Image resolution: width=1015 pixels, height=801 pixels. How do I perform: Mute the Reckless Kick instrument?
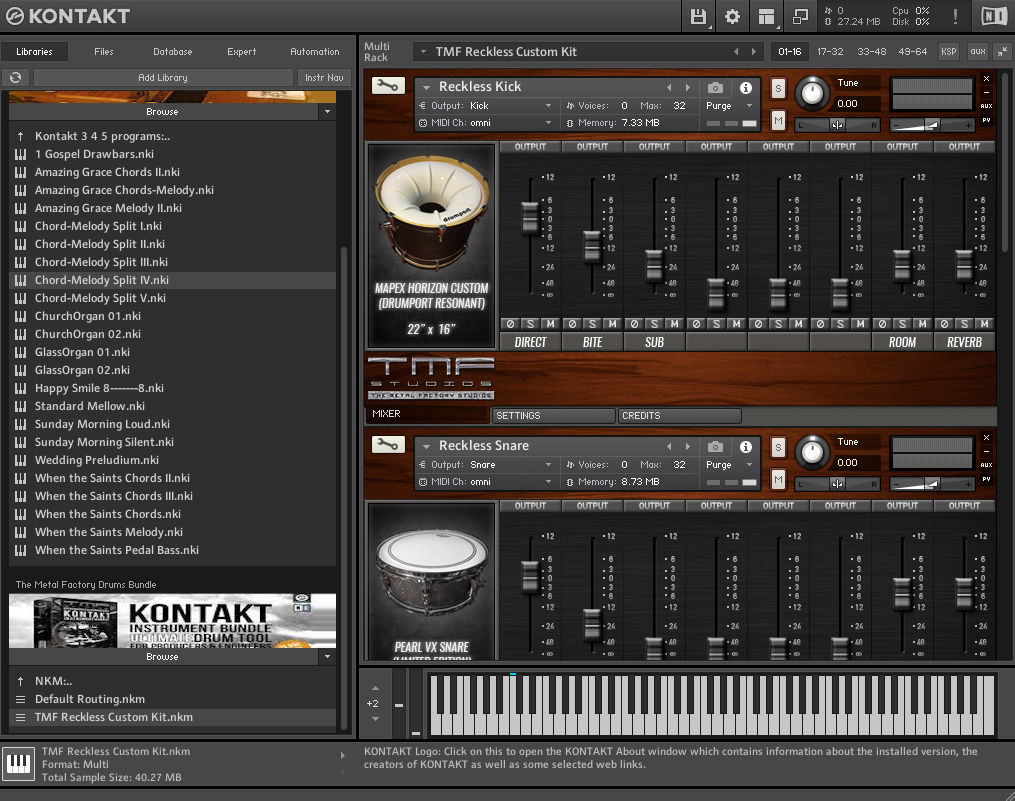[x=778, y=120]
